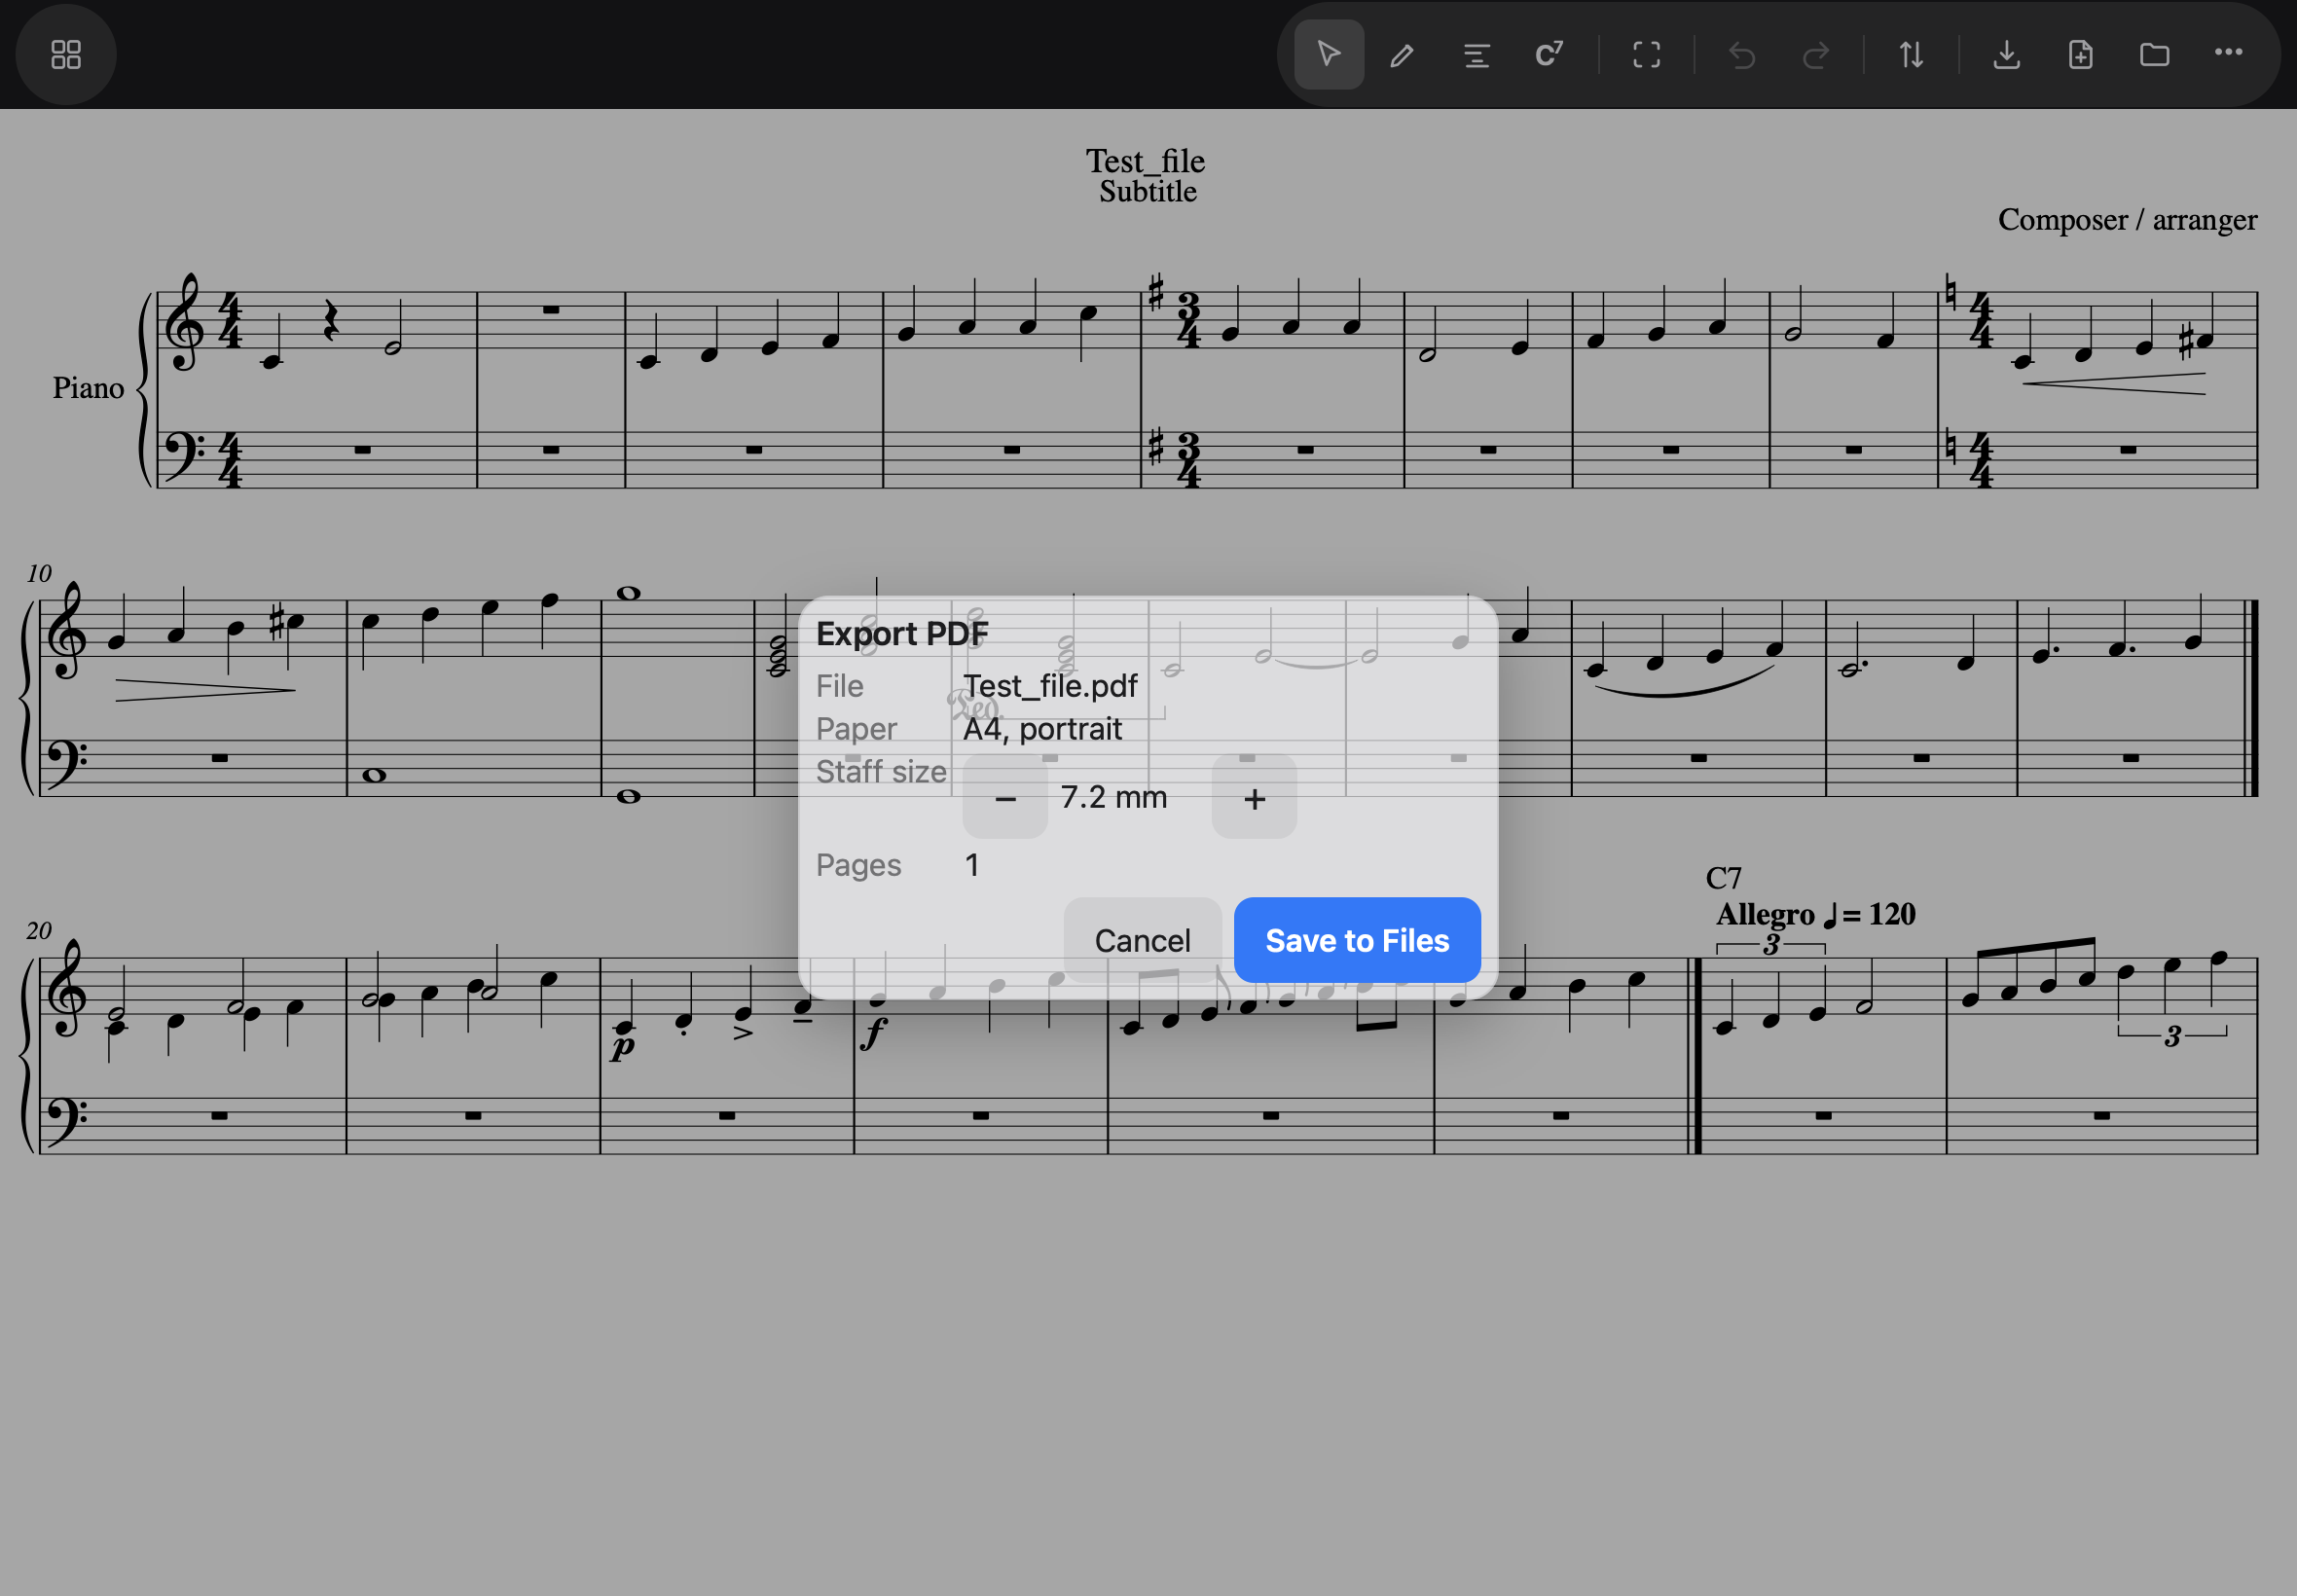2297x1596 pixels.
Task: Click the download export icon
Action: coord(2007,54)
